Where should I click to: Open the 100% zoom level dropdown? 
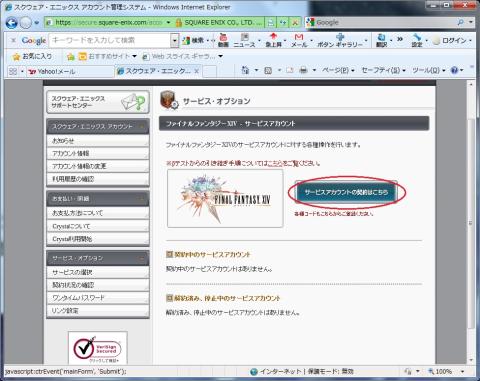pos(462,371)
